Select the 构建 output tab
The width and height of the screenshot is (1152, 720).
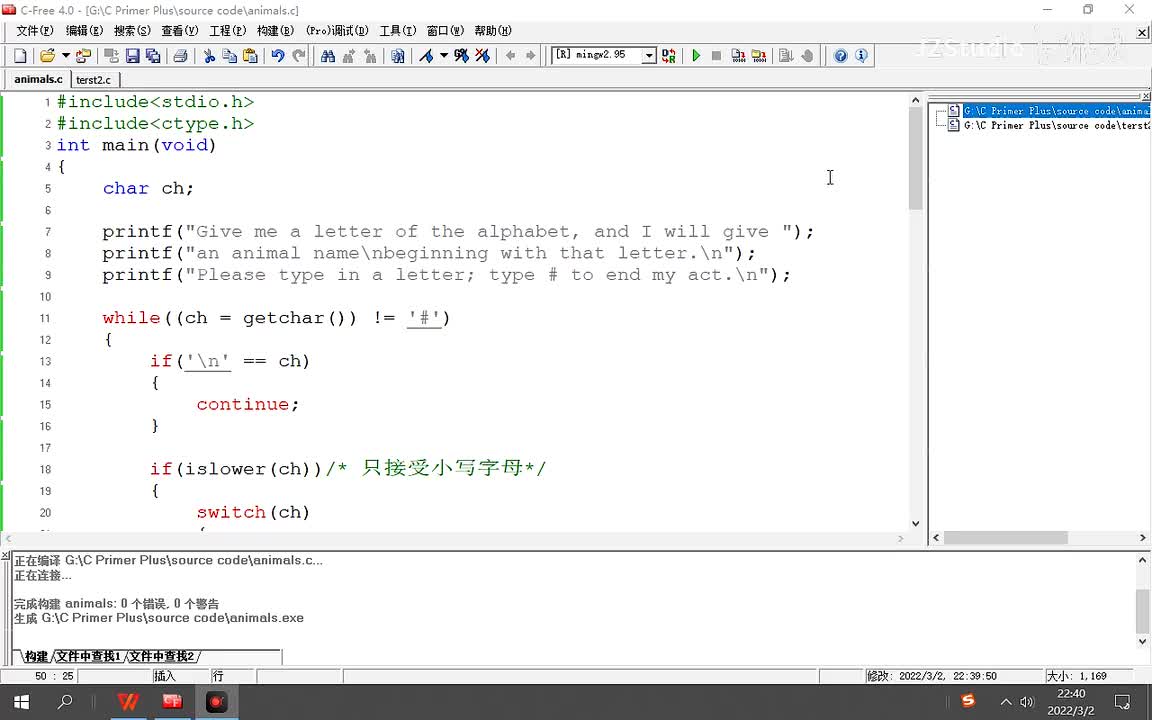click(x=36, y=656)
